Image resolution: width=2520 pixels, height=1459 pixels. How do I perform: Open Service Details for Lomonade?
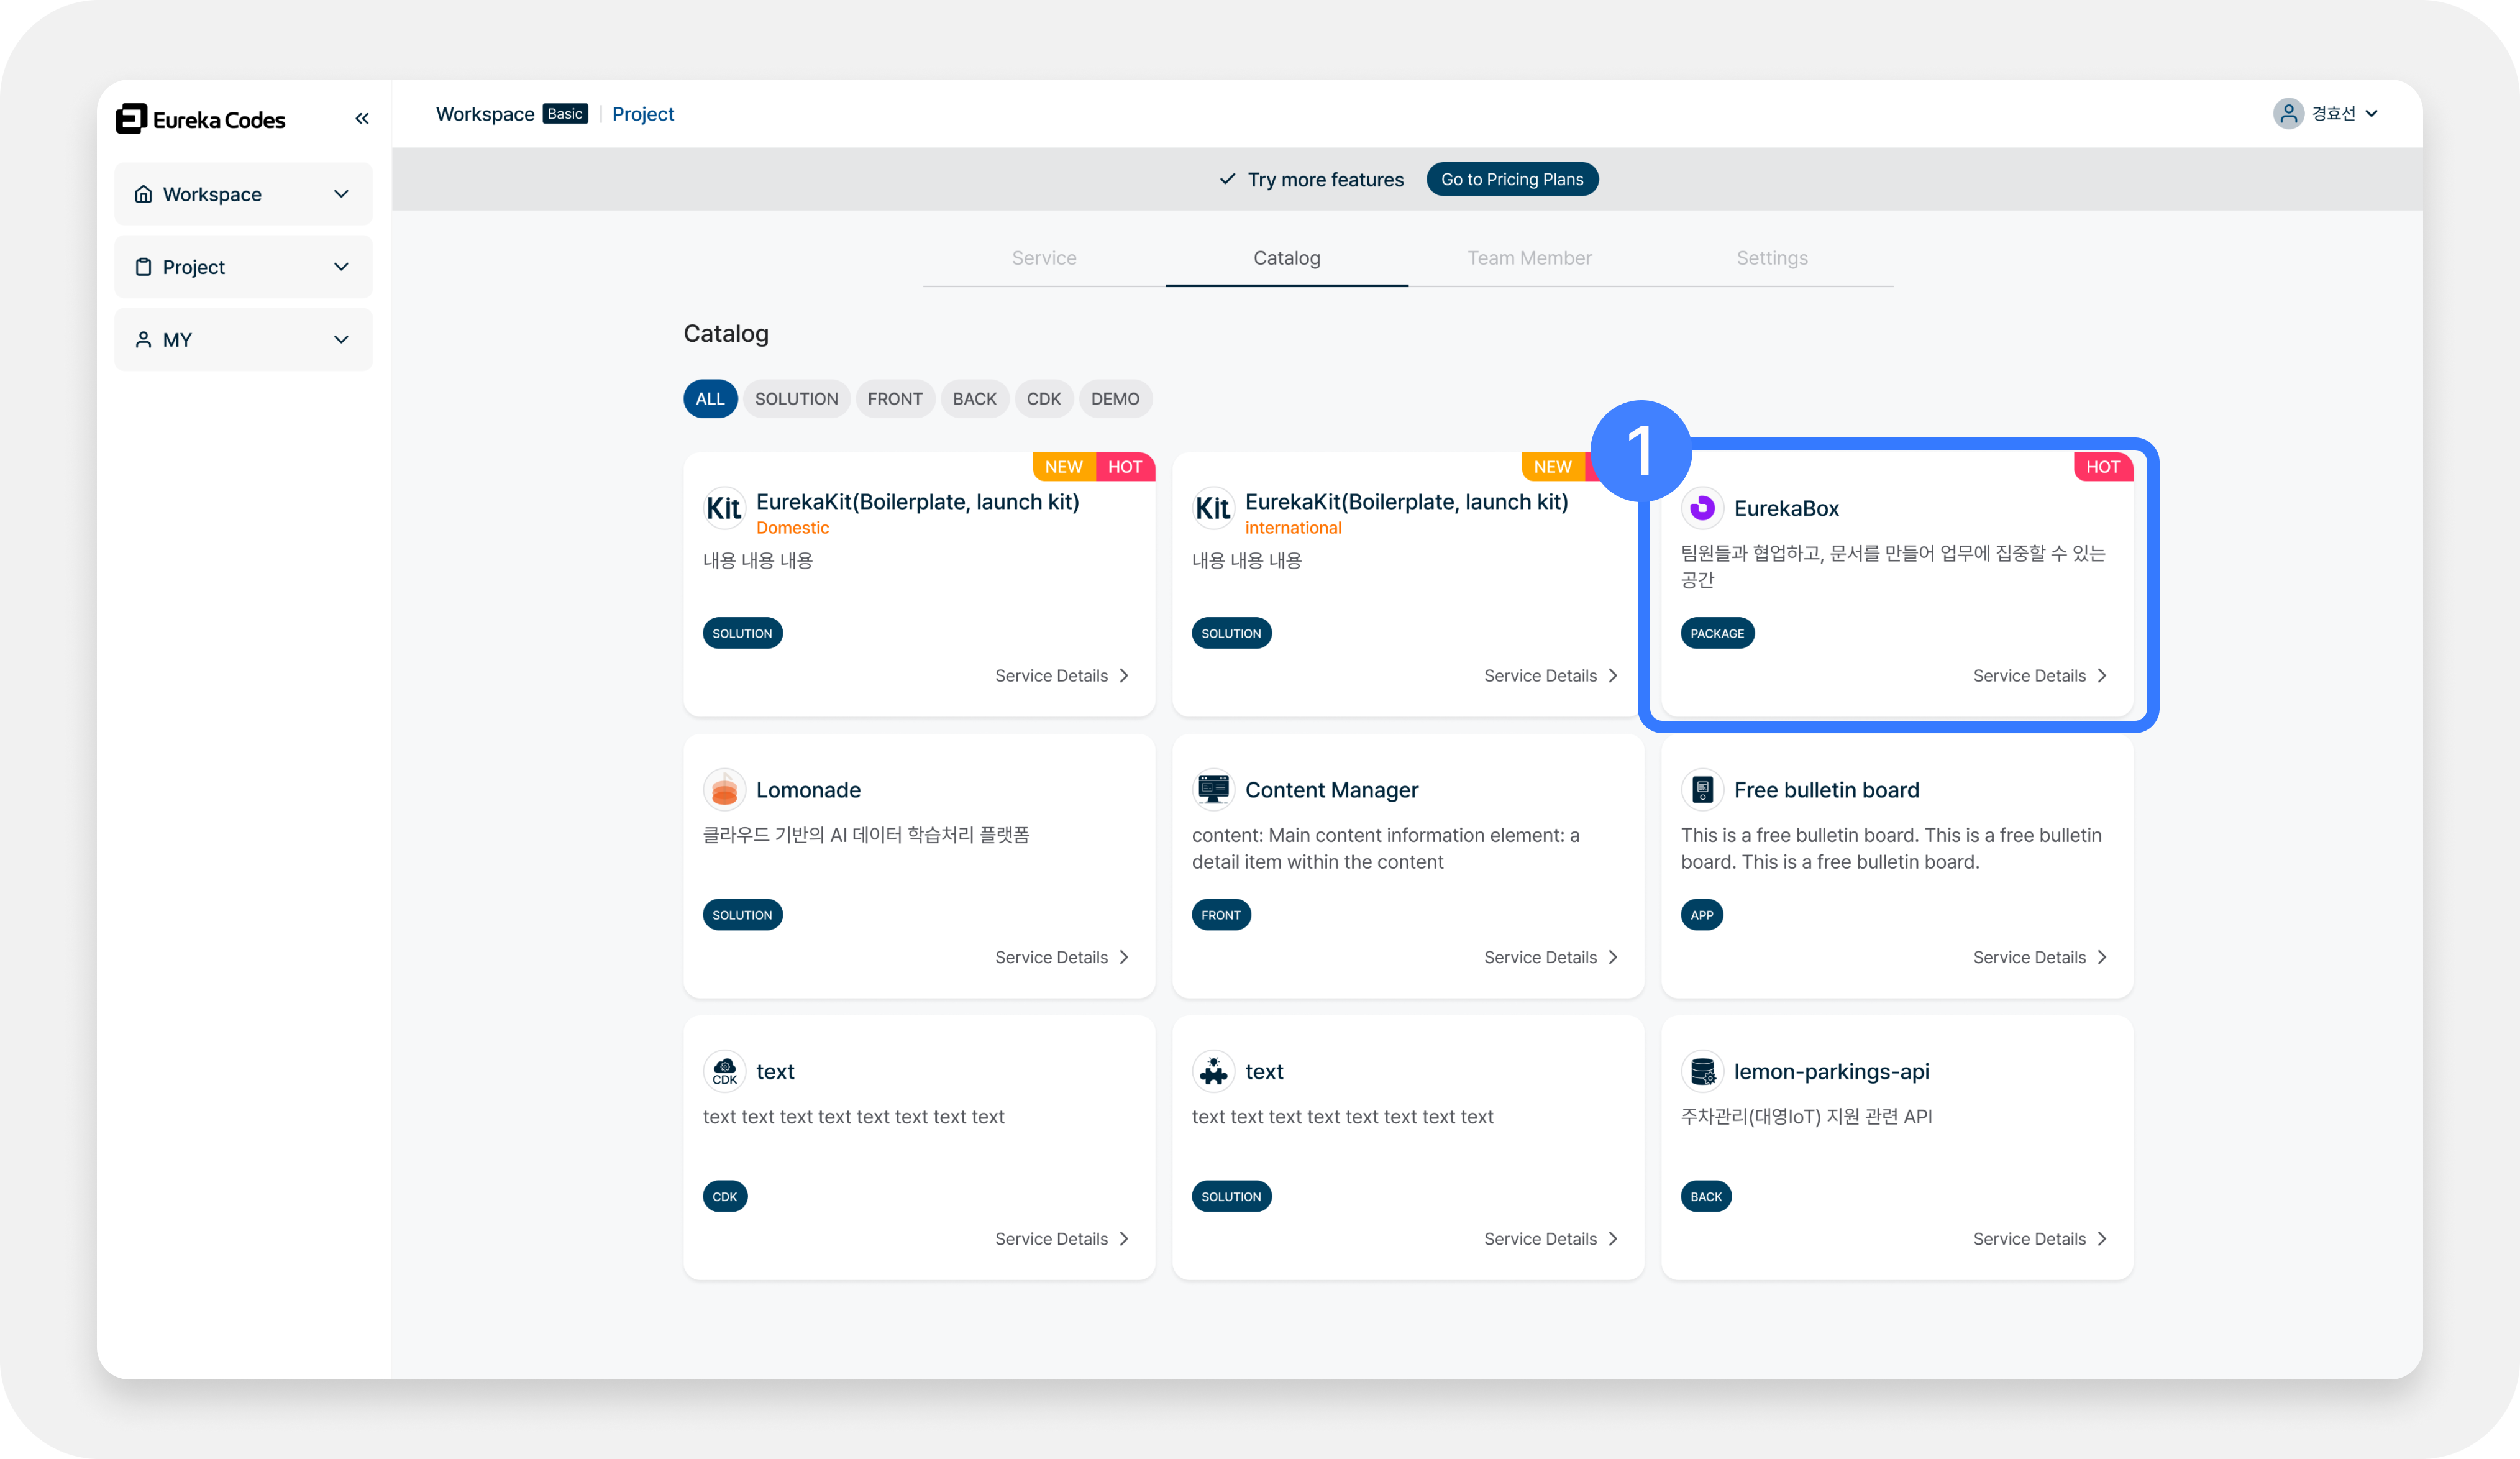(1062, 957)
